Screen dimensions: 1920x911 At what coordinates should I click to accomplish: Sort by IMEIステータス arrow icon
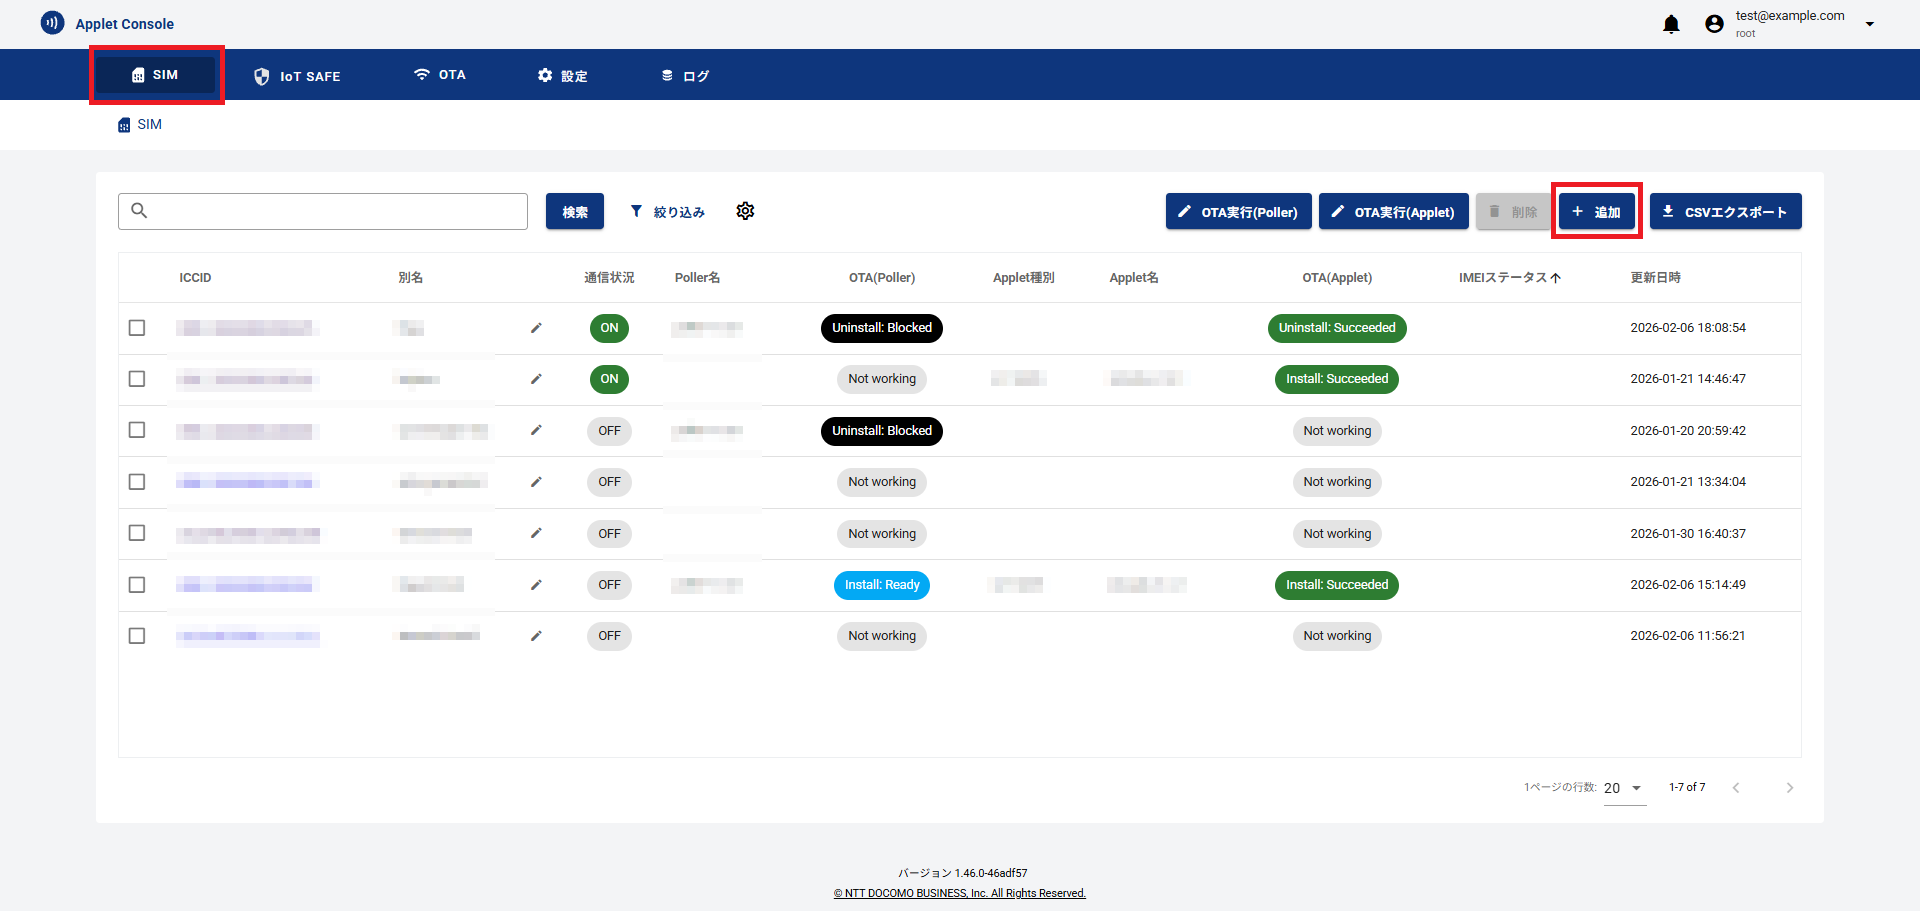(x=1556, y=278)
